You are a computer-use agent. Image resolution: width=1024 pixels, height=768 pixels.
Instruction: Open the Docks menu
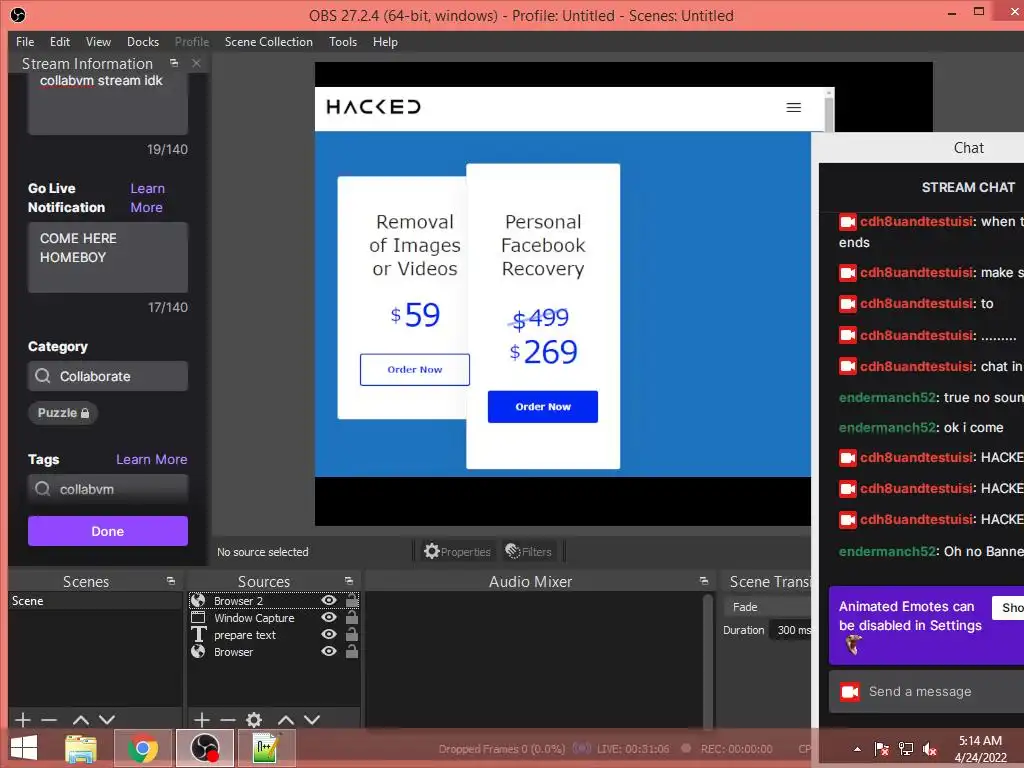point(143,42)
